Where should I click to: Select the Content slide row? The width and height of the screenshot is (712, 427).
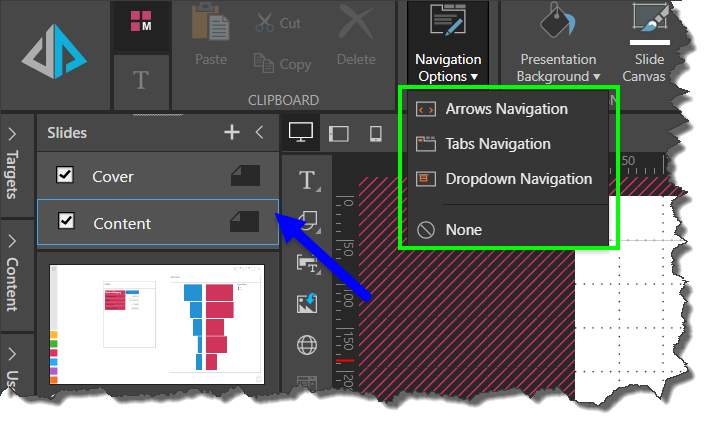click(x=158, y=222)
